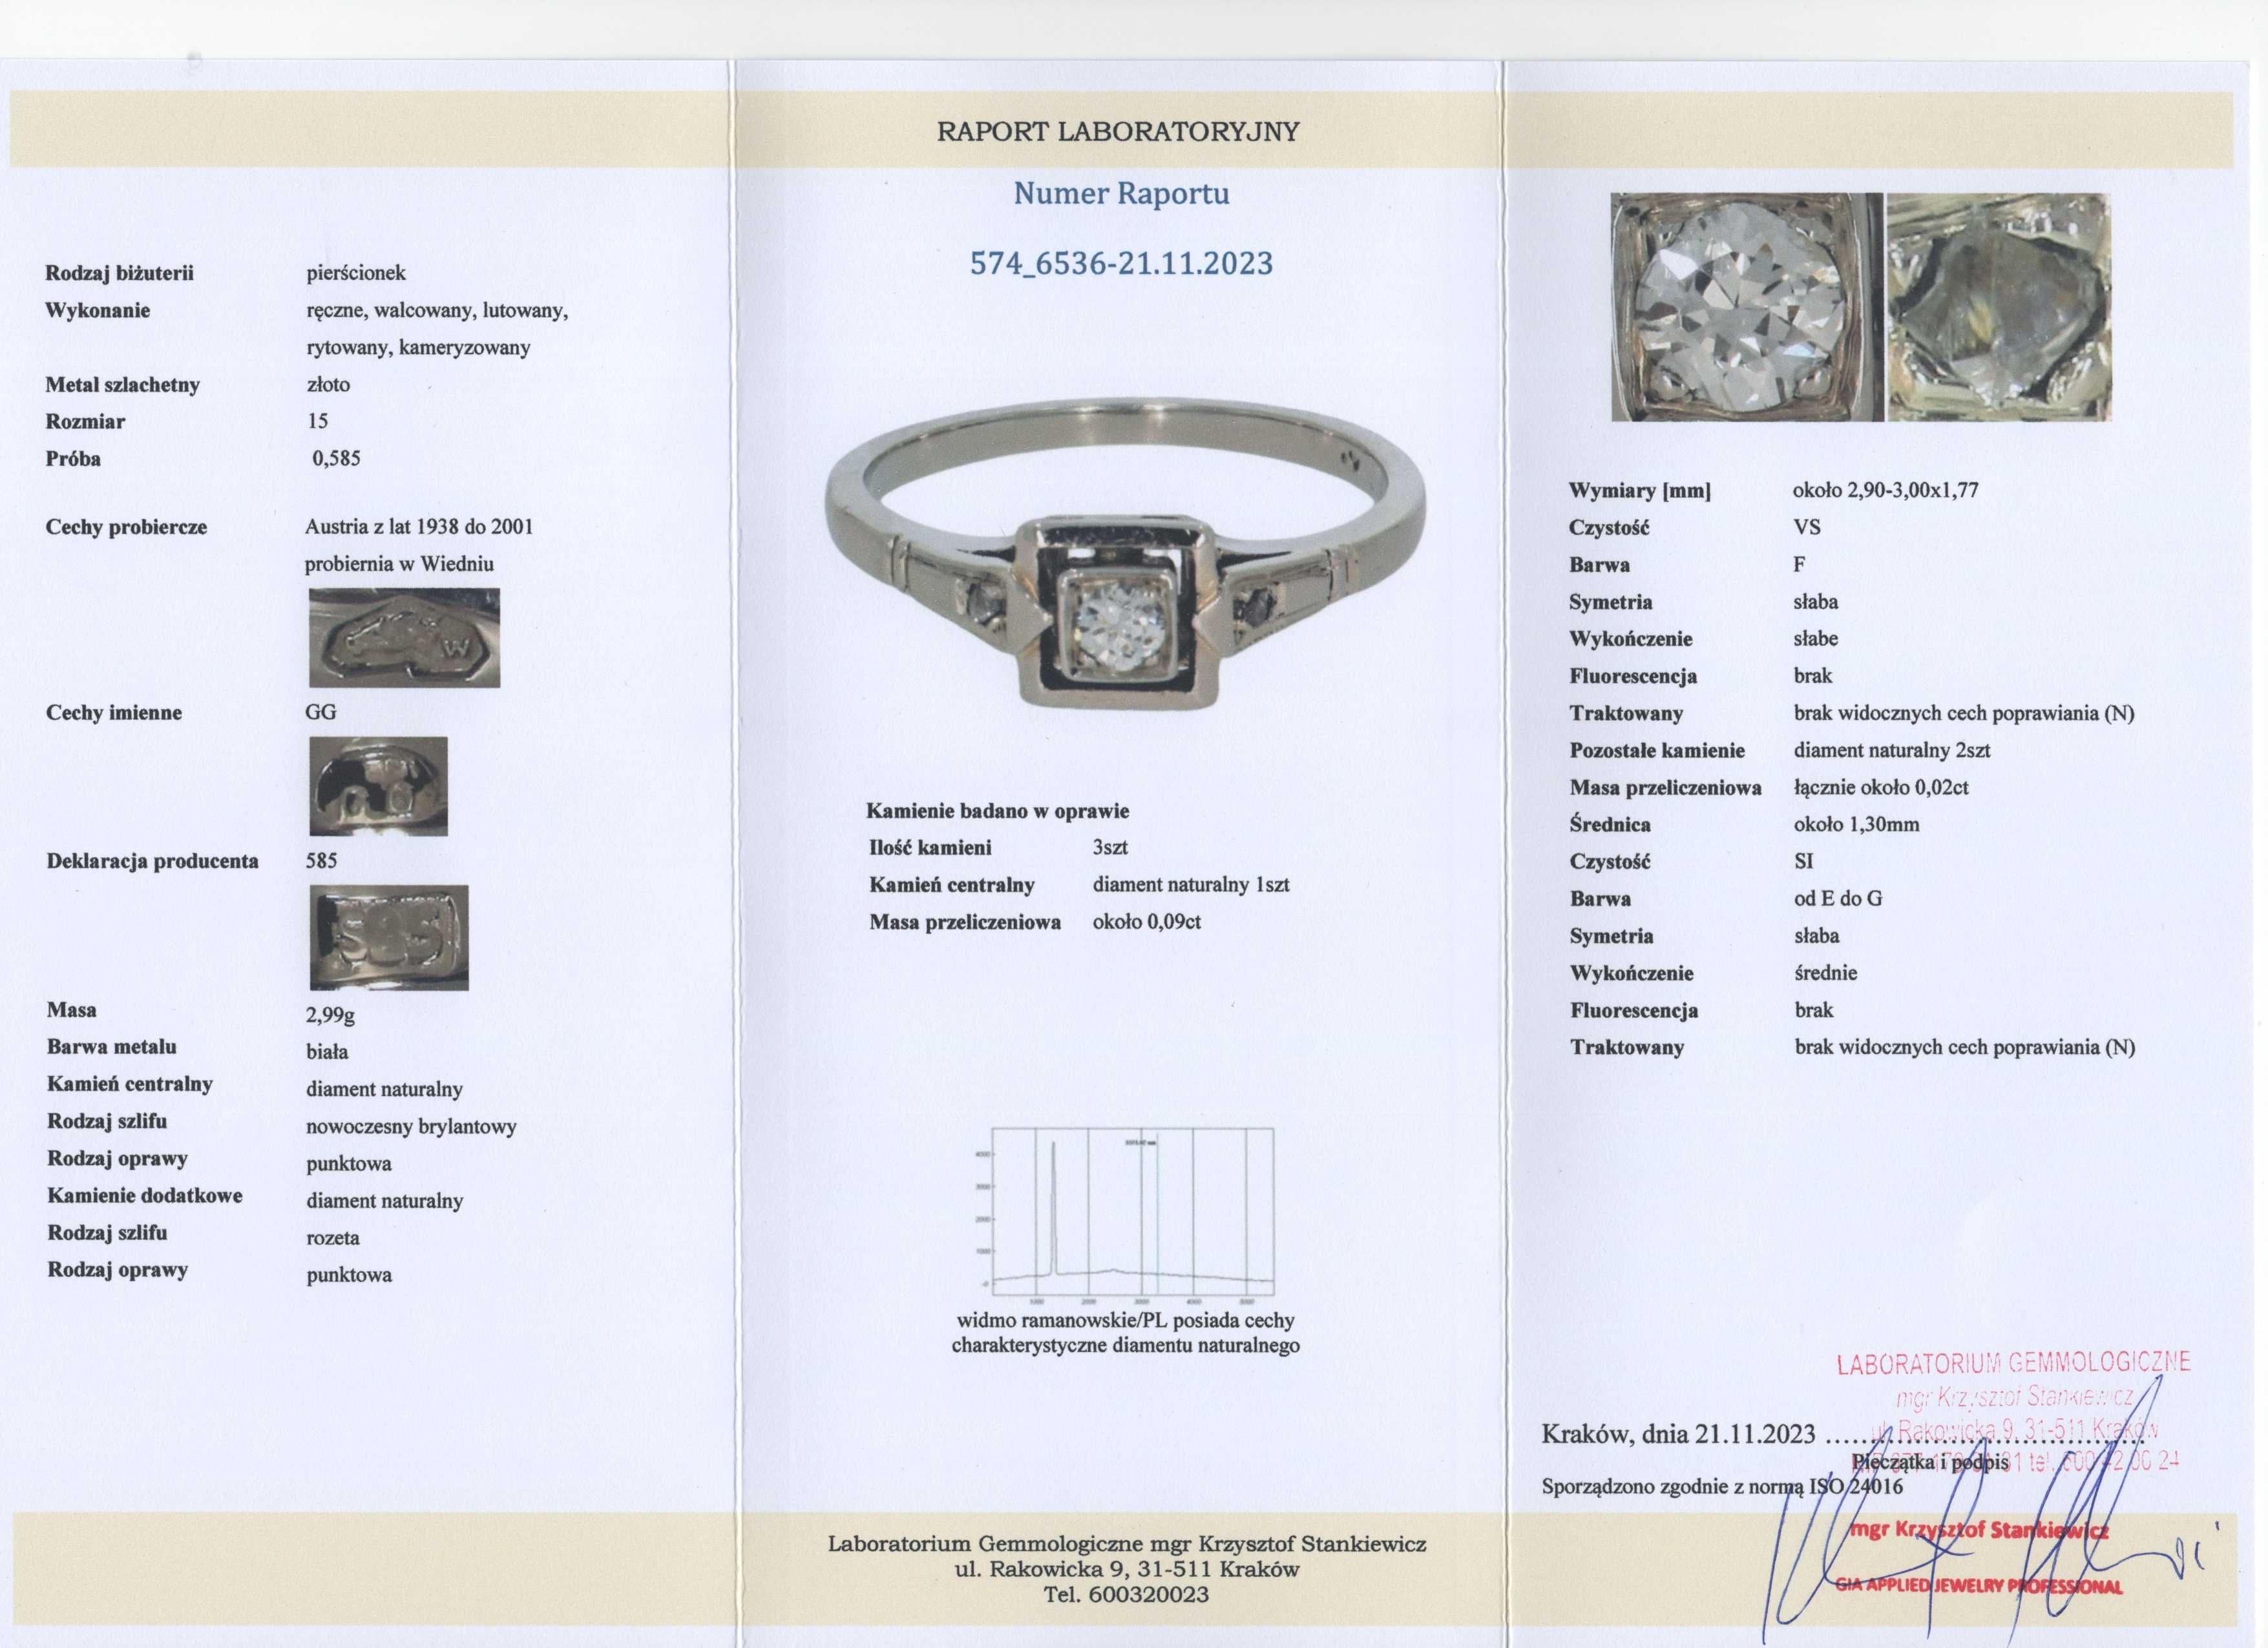The width and height of the screenshot is (2268, 1648).
Task: Click the label Cechy imienne
Action: coord(113,712)
